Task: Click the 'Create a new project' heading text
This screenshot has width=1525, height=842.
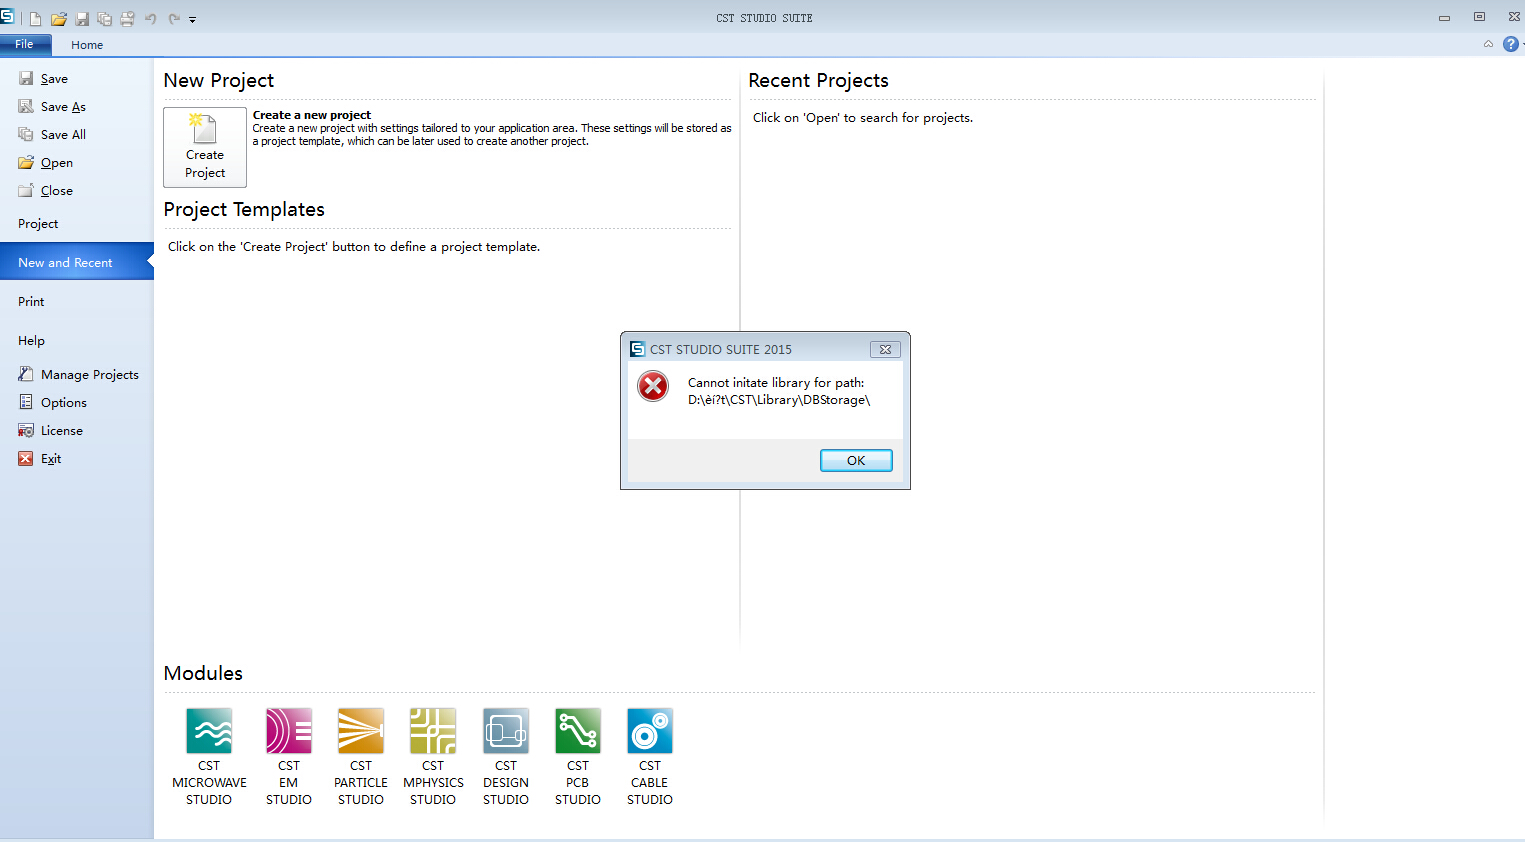Action: click(x=312, y=115)
